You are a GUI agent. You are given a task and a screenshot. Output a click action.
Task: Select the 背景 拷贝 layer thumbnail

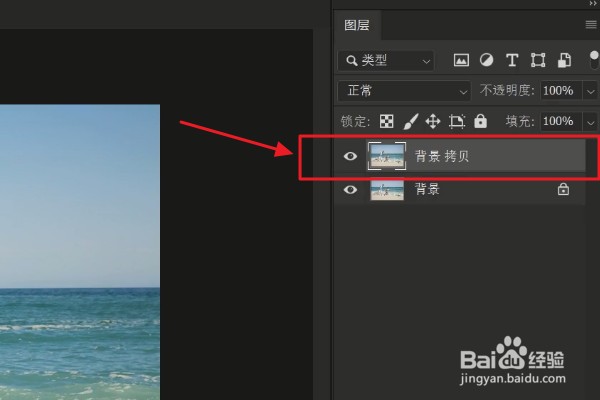(387, 156)
